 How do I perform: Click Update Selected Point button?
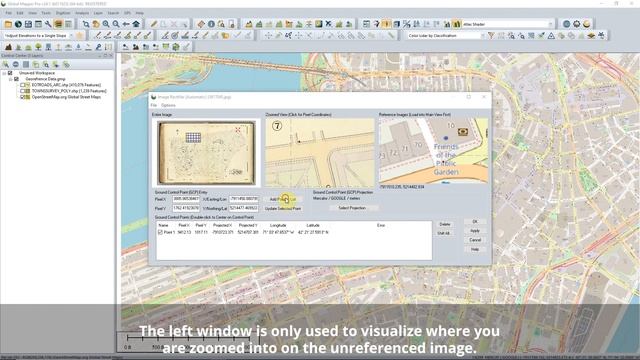tap(283, 208)
